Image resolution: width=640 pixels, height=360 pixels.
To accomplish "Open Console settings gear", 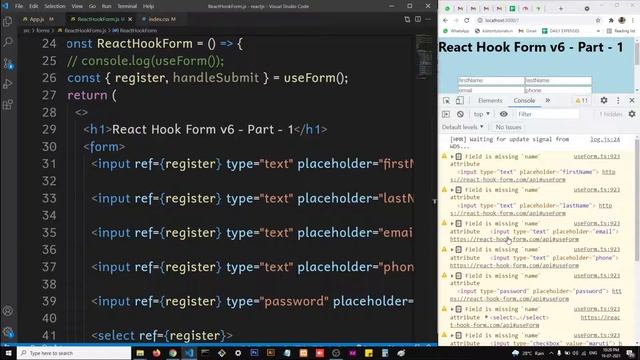I will click(632, 114).
